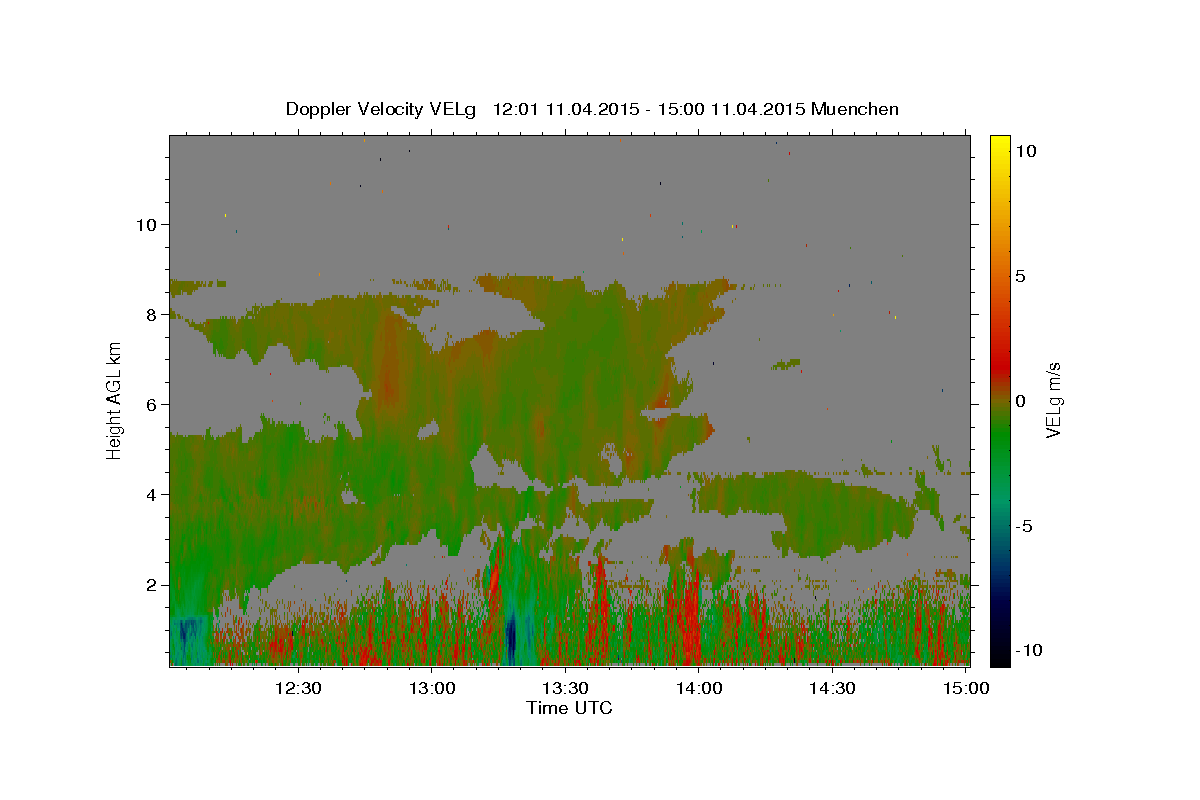Screen dimensions: 1200x800
Task: Click the yellow top of the colorbar
Action: coord(1000,145)
